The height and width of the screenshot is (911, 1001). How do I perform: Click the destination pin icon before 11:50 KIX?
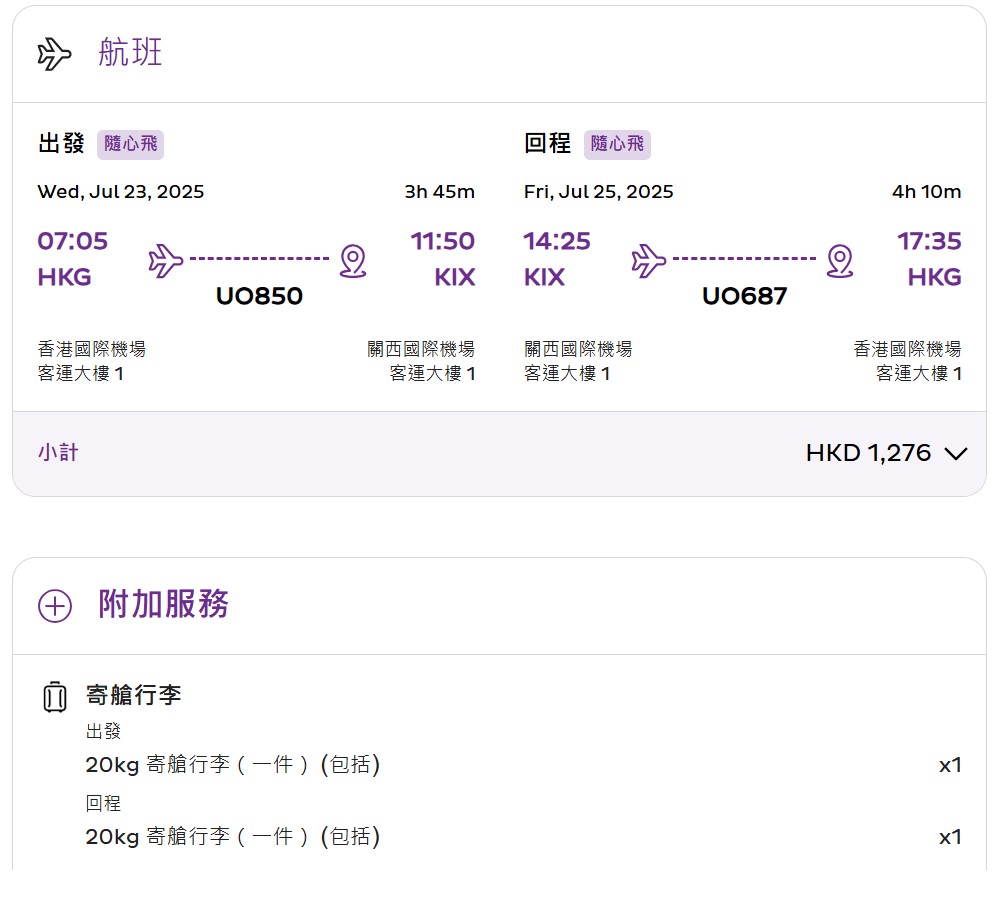(x=353, y=260)
